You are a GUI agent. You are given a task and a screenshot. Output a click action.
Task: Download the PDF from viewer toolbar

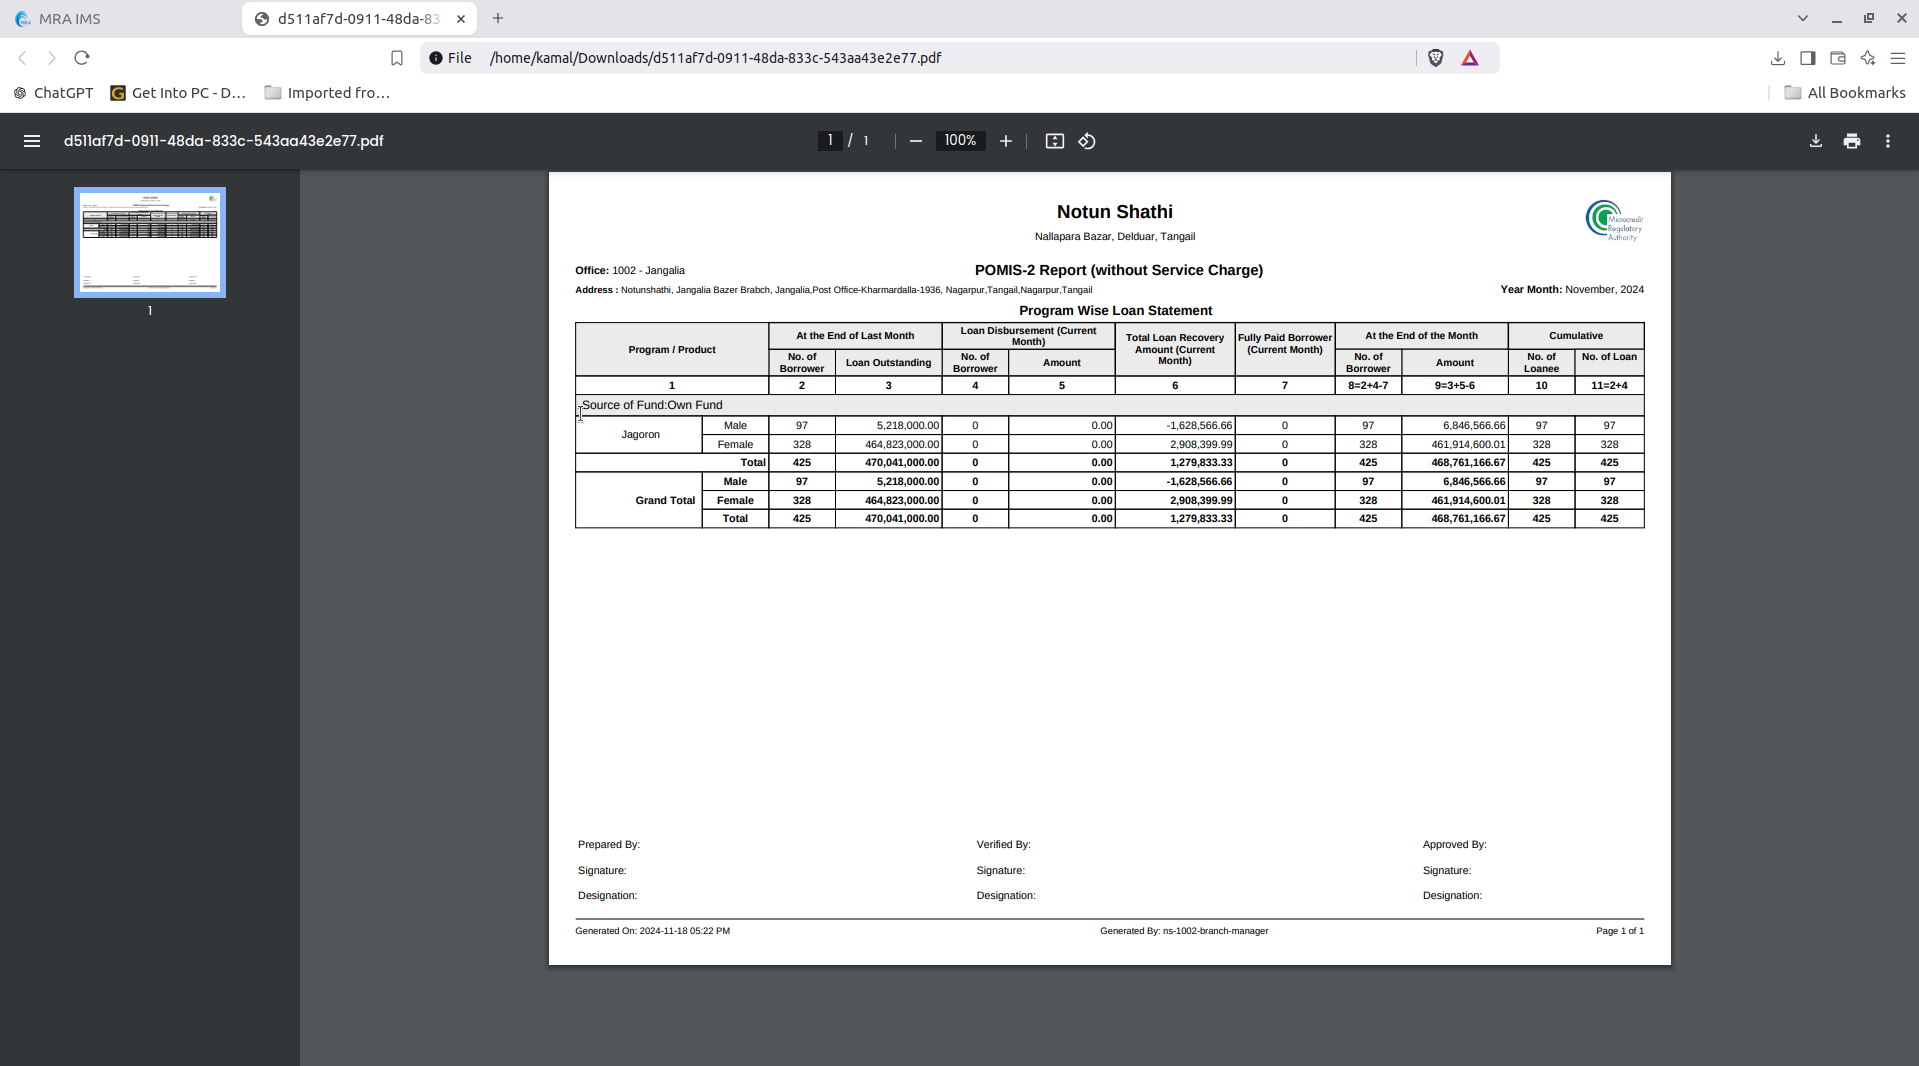pyautogui.click(x=1816, y=141)
